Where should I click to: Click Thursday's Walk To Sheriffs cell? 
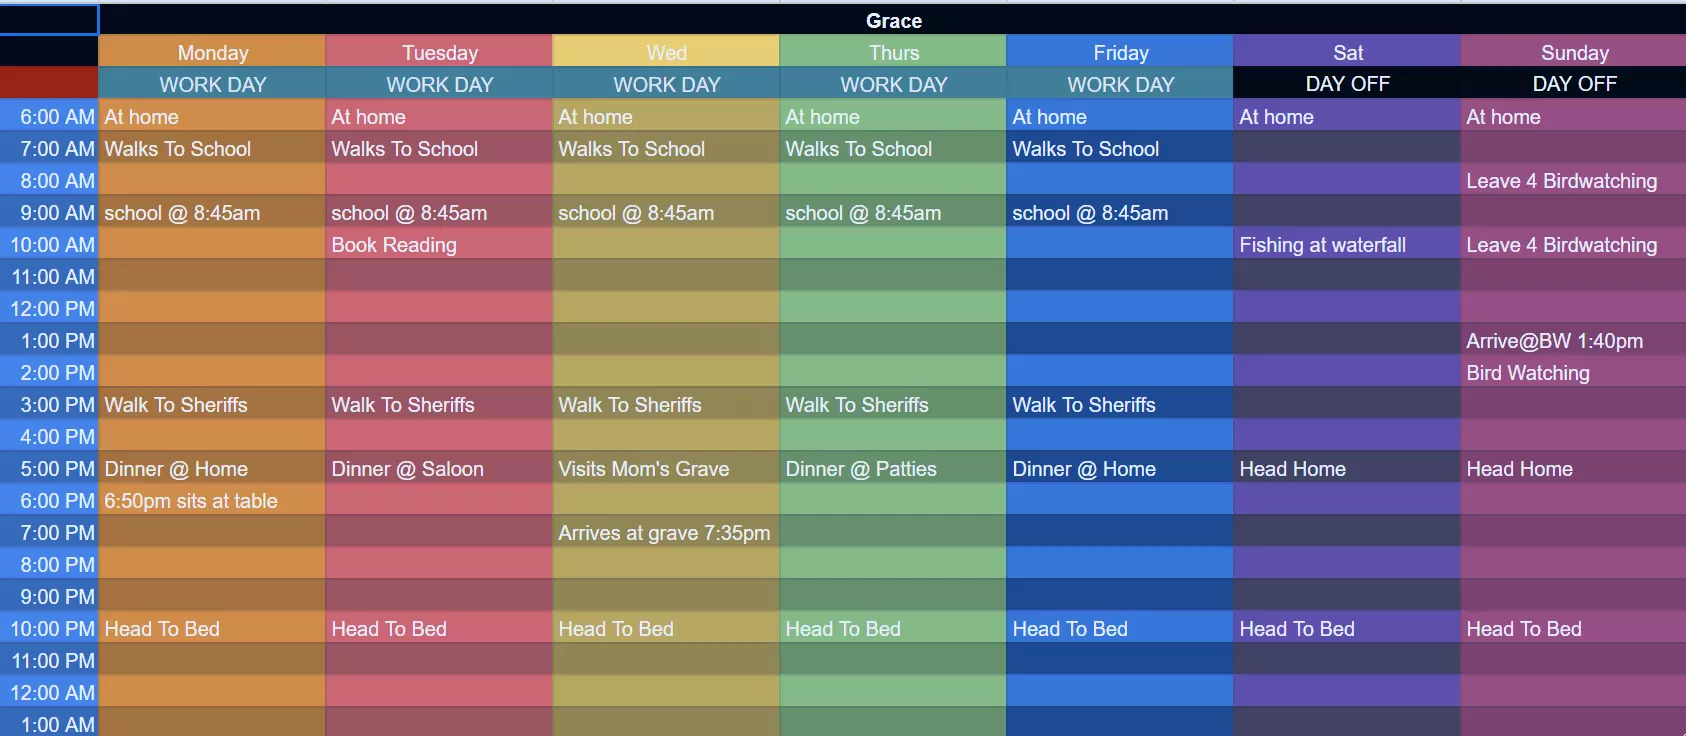point(893,405)
